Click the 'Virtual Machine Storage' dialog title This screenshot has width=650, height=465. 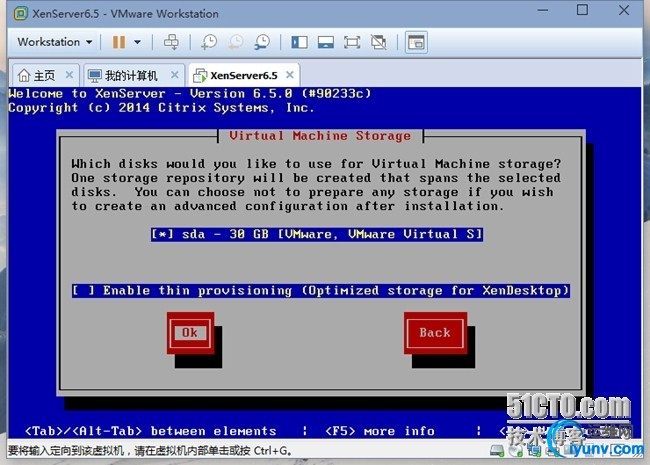coord(320,136)
